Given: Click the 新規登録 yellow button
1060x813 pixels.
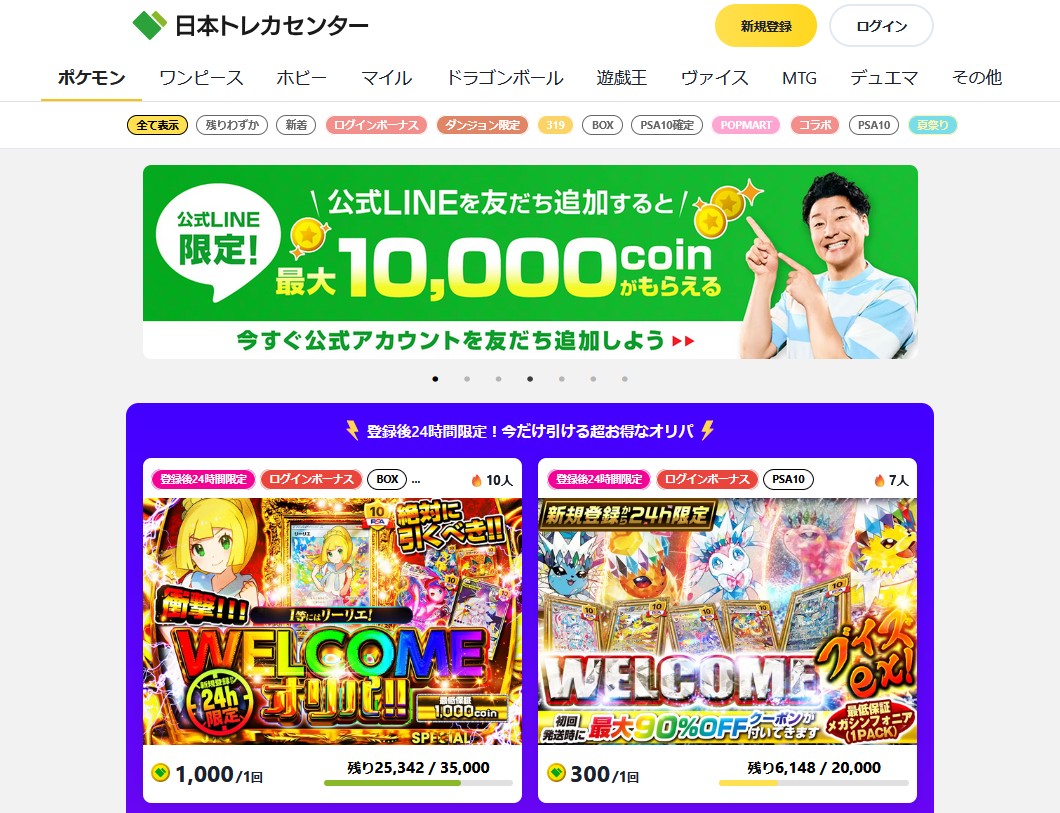Looking at the screenshot, I should pyautogui.click(x=766, y=26).
